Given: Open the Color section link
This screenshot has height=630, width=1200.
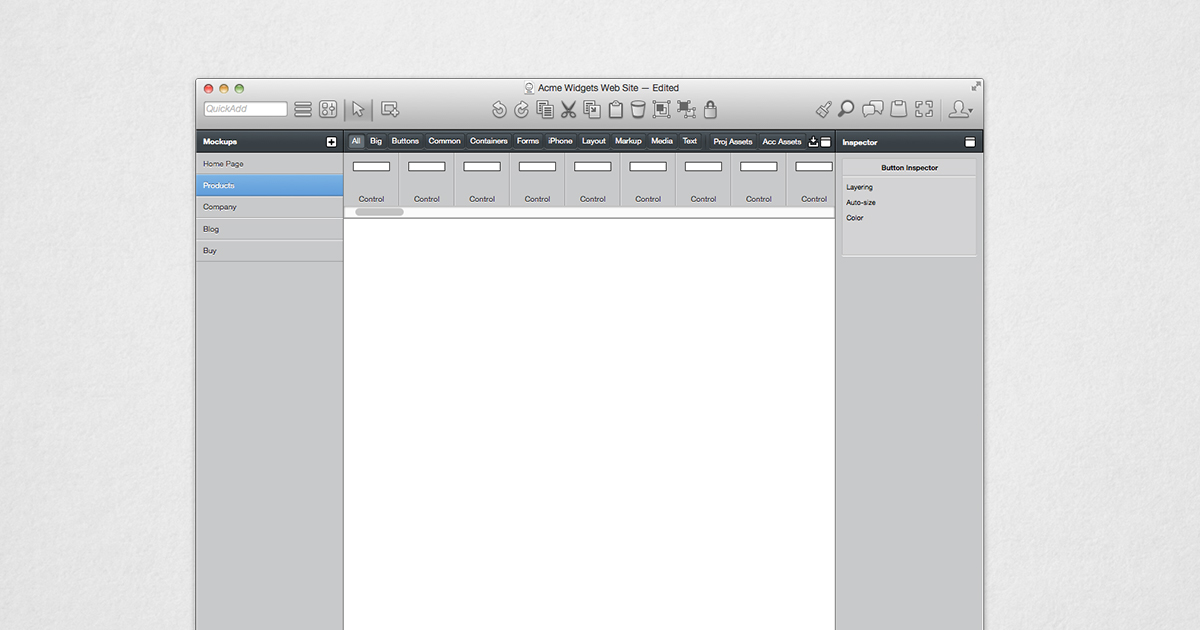Looking at the screenshot, I should pos(854,217).
